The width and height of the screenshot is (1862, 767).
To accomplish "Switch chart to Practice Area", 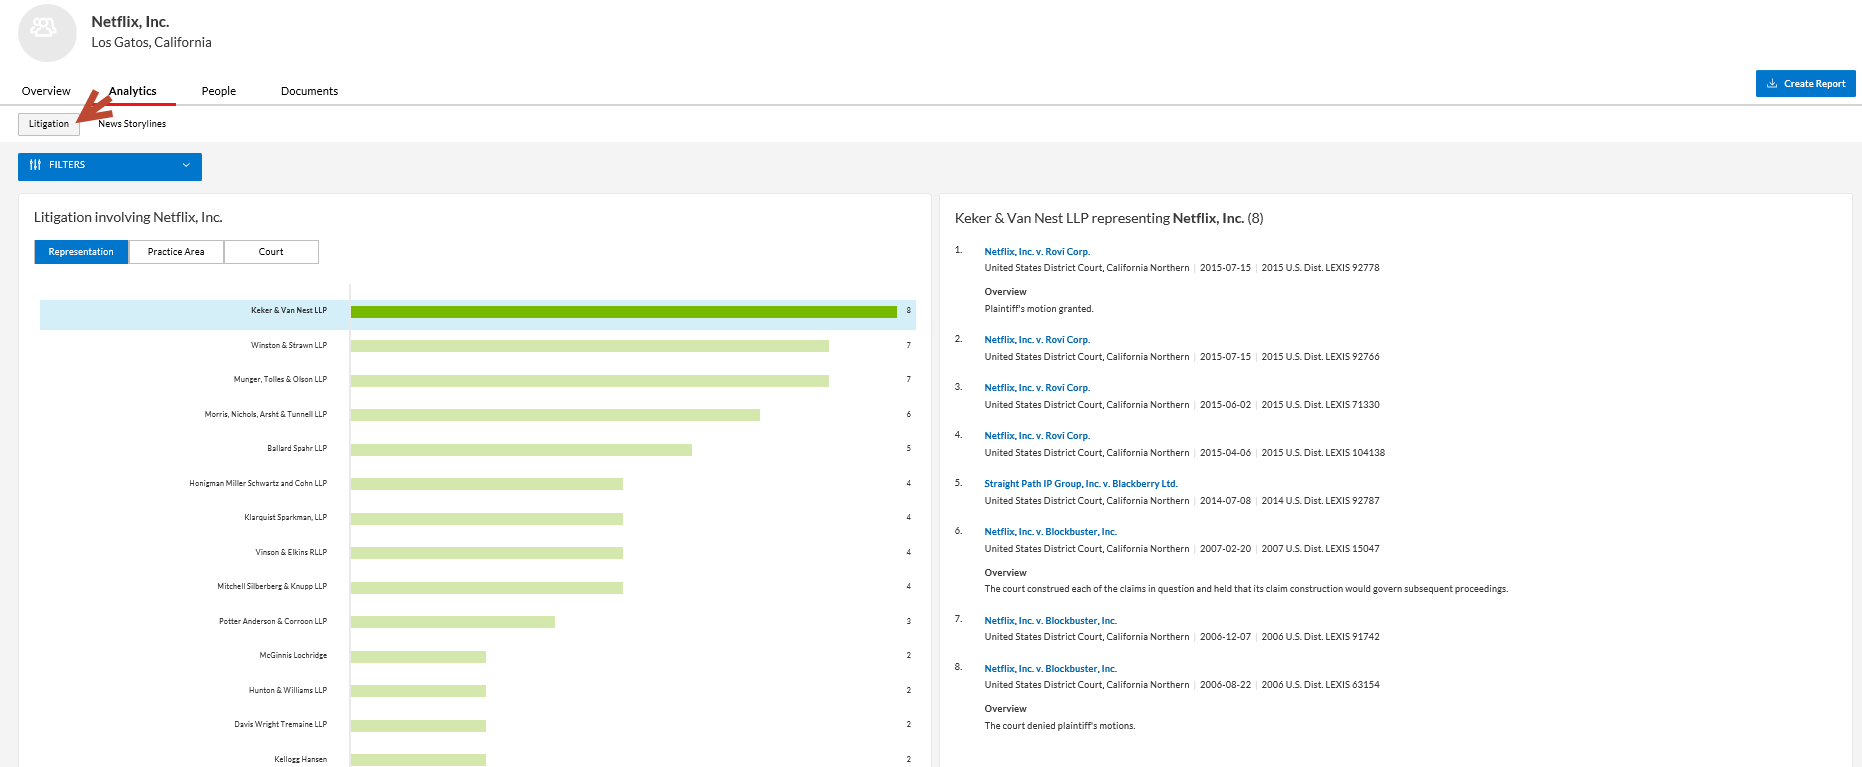I will point(176,252).
